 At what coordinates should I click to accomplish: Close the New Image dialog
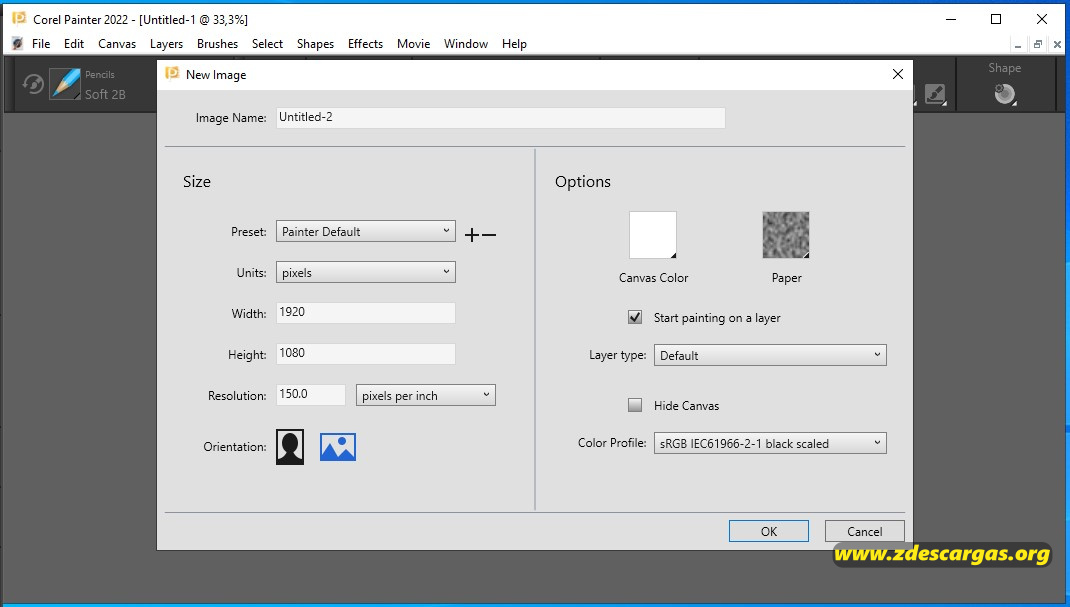[898, 74]
